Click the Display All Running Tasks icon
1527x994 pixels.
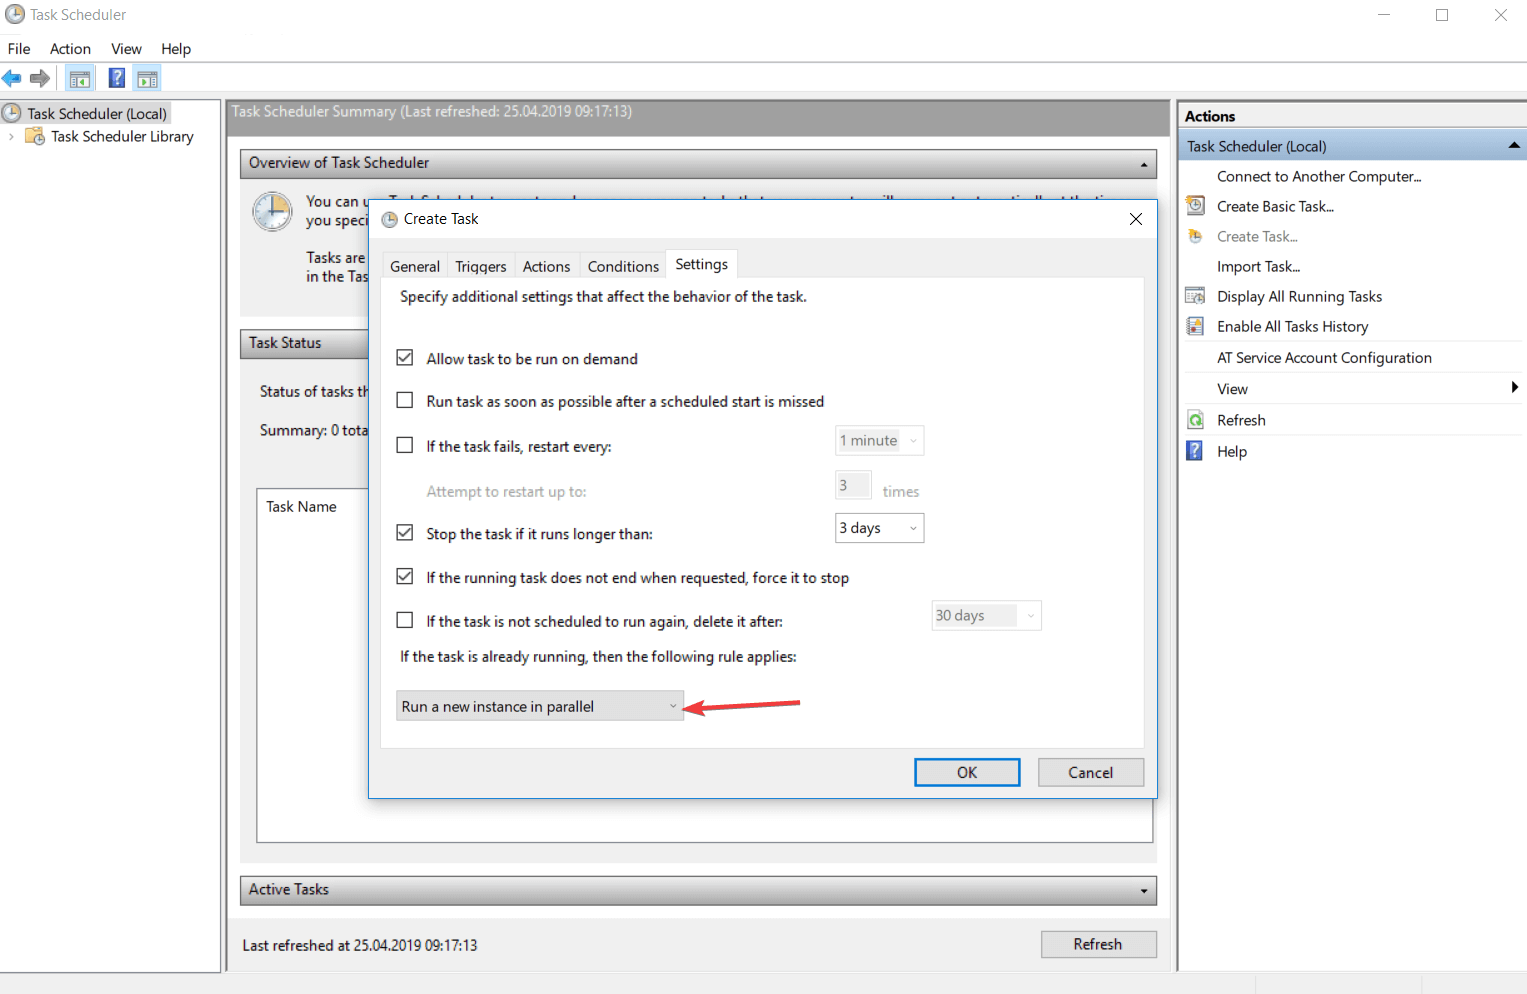click(1195, 296)
